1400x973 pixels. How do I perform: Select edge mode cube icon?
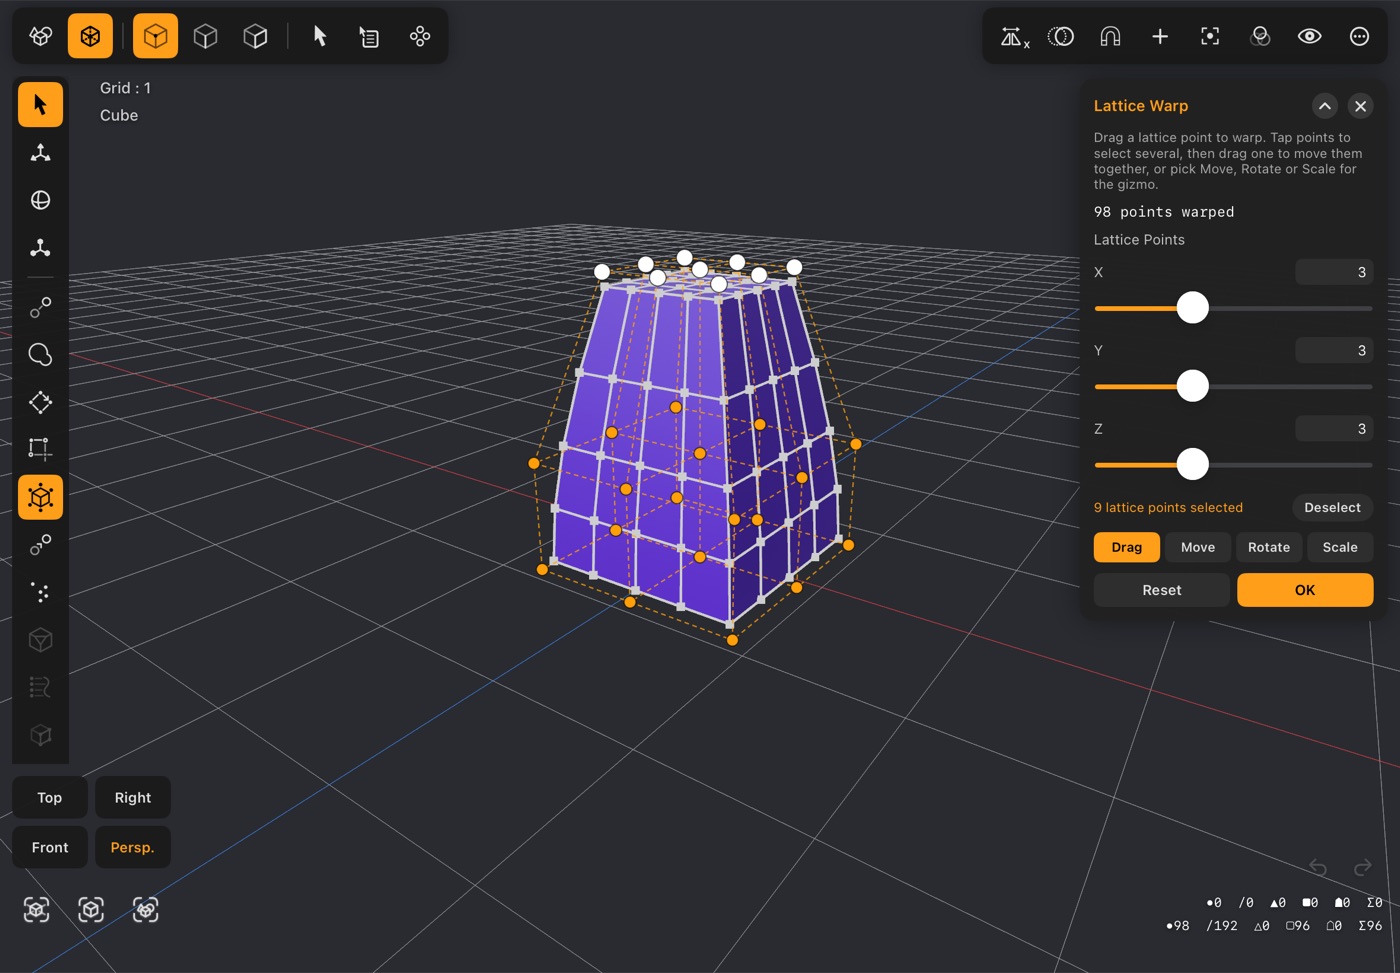point(205,36)
